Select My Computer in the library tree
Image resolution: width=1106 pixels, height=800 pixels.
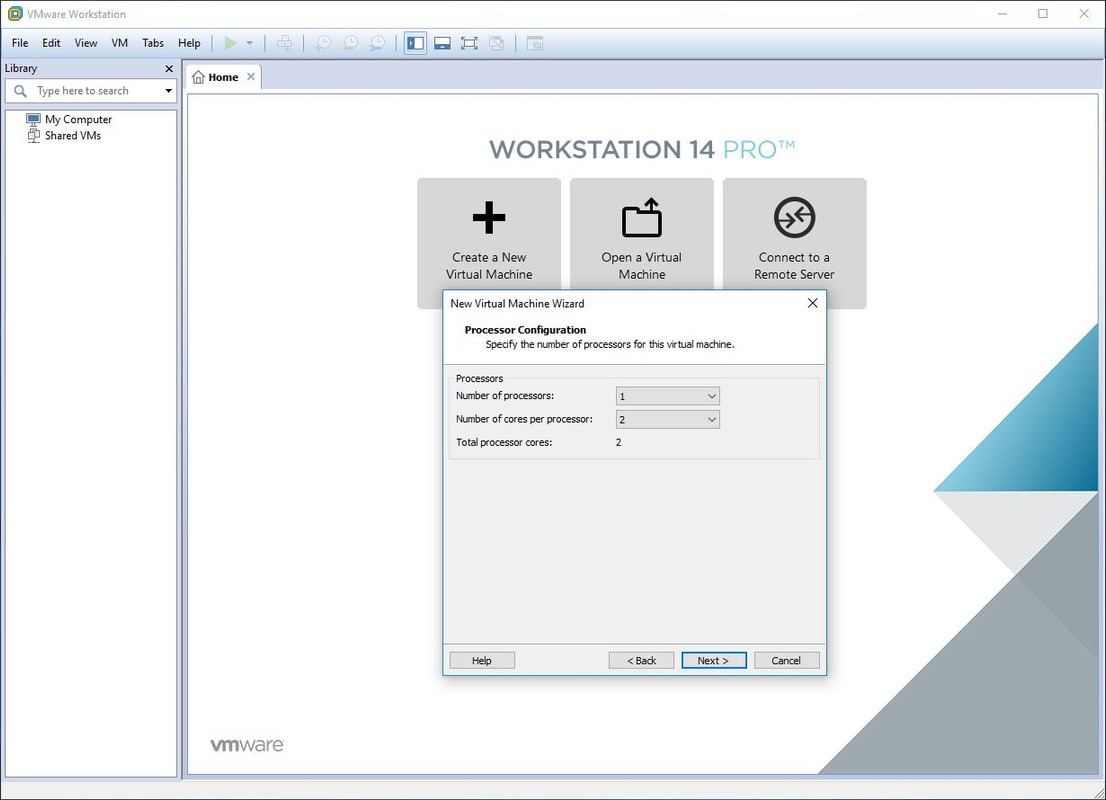click(69, 119)
